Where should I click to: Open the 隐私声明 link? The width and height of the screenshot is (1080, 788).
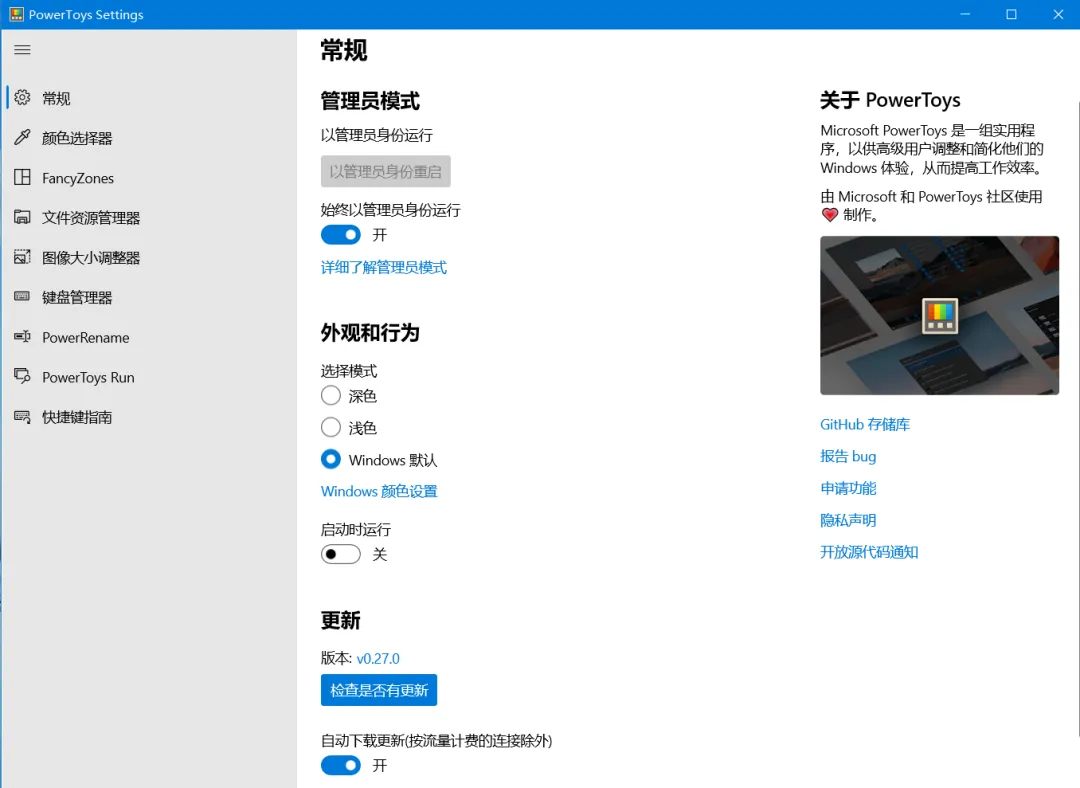(x=848, y=520)
